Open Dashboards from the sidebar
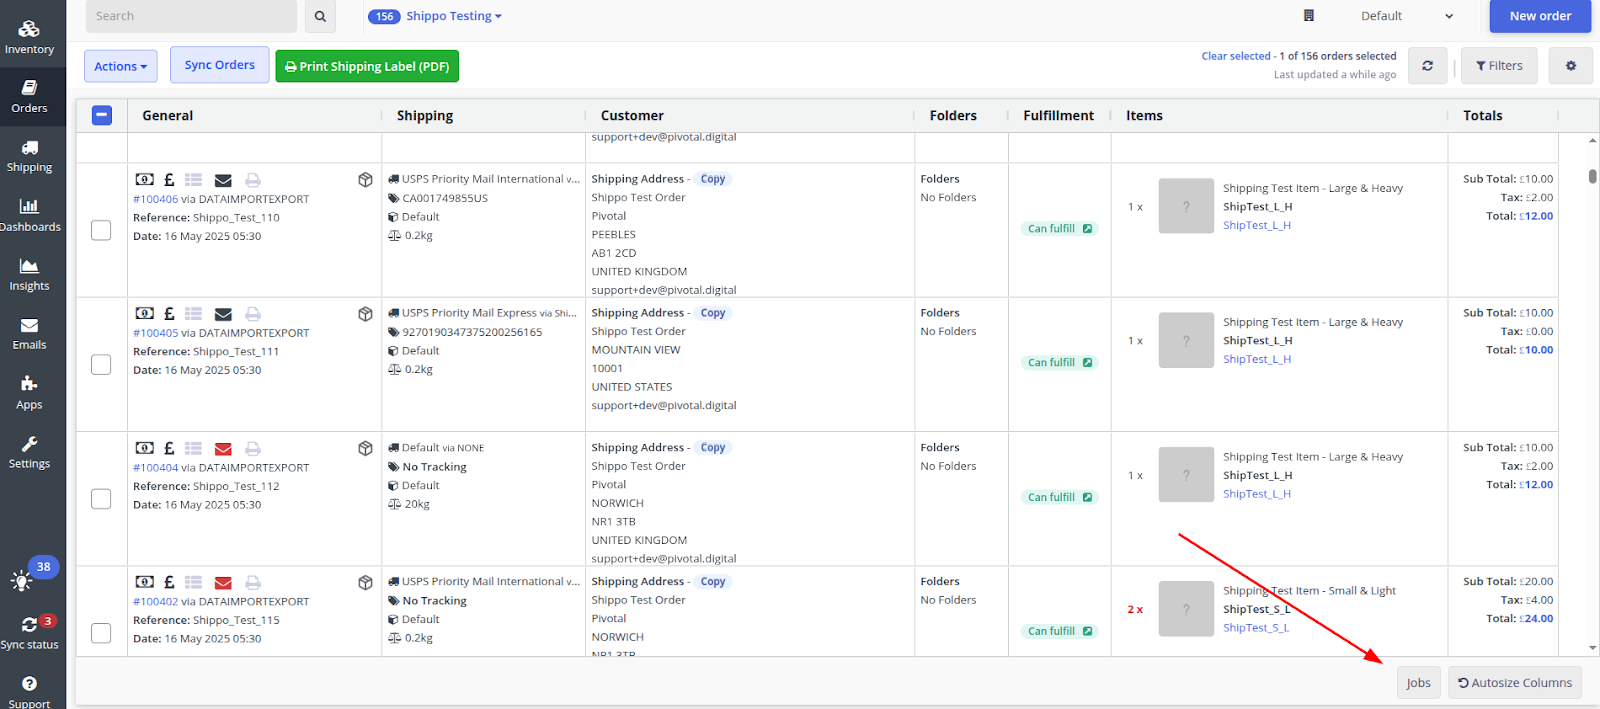This screenshot has width=1600, height=709. point(30,215)
